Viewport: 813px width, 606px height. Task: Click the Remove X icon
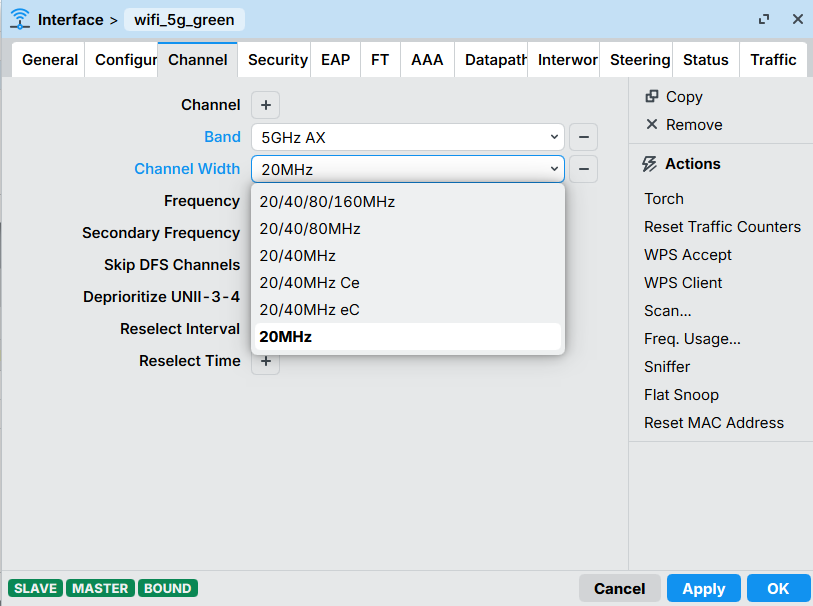tap(652, 124)
